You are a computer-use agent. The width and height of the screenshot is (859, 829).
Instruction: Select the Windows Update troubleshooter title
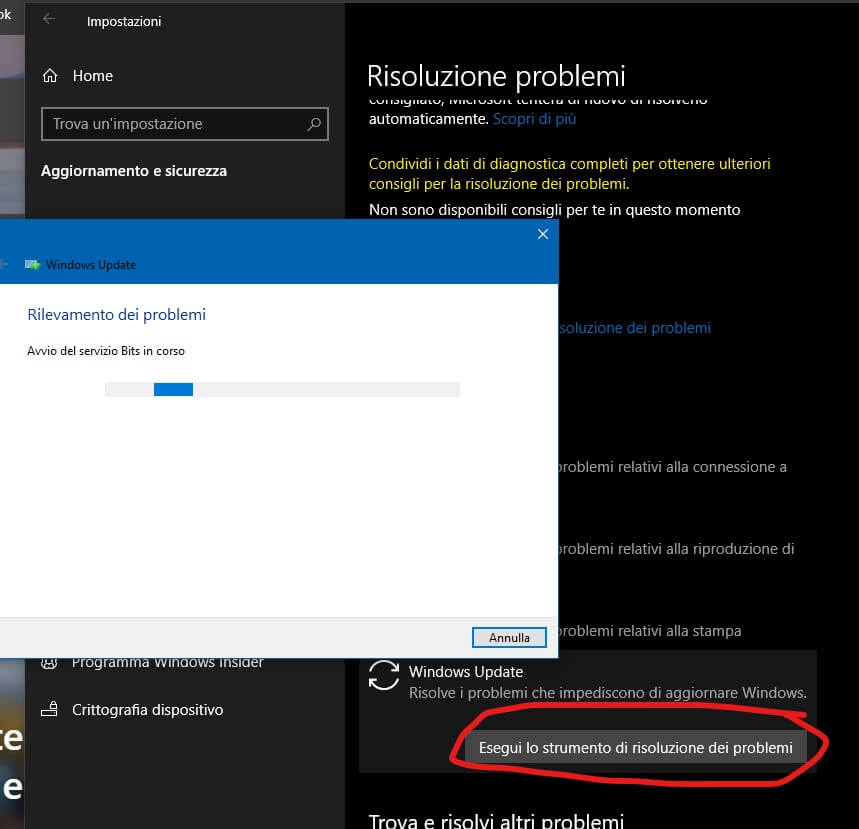[x=466, y=672]
